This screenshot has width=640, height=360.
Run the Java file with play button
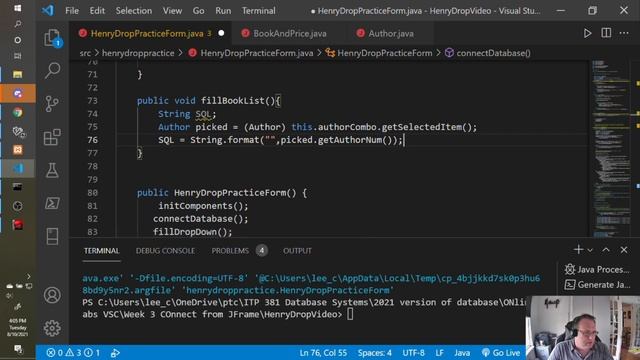pos(587,33)
